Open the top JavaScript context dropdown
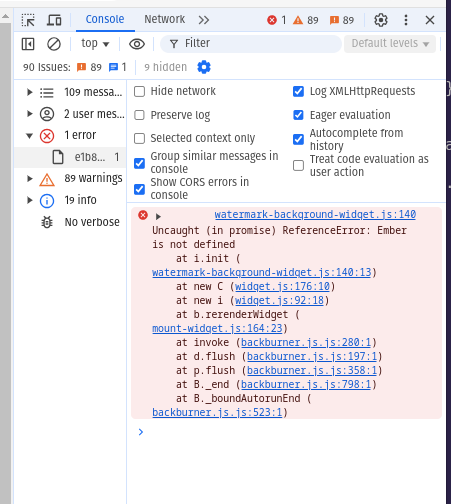 pos(95,44)
